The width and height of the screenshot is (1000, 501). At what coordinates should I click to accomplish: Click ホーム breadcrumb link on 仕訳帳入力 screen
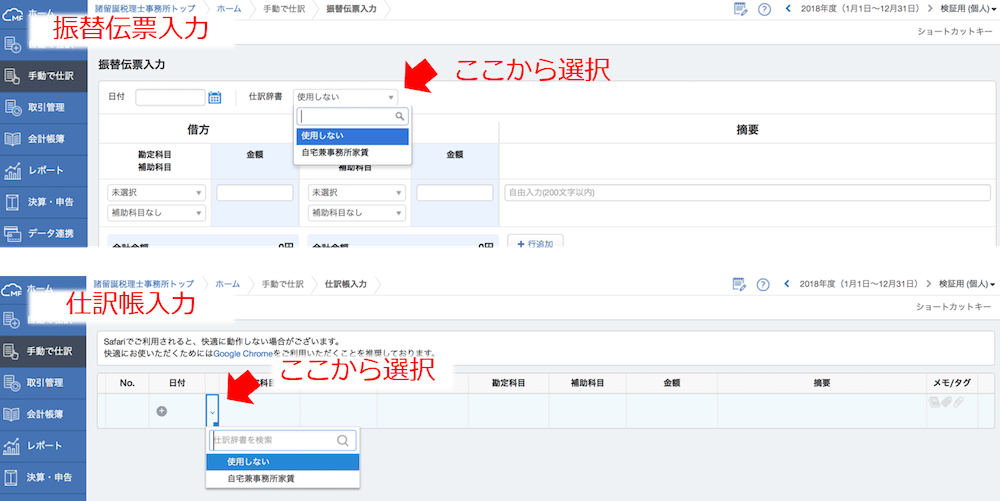coord(228,284)
